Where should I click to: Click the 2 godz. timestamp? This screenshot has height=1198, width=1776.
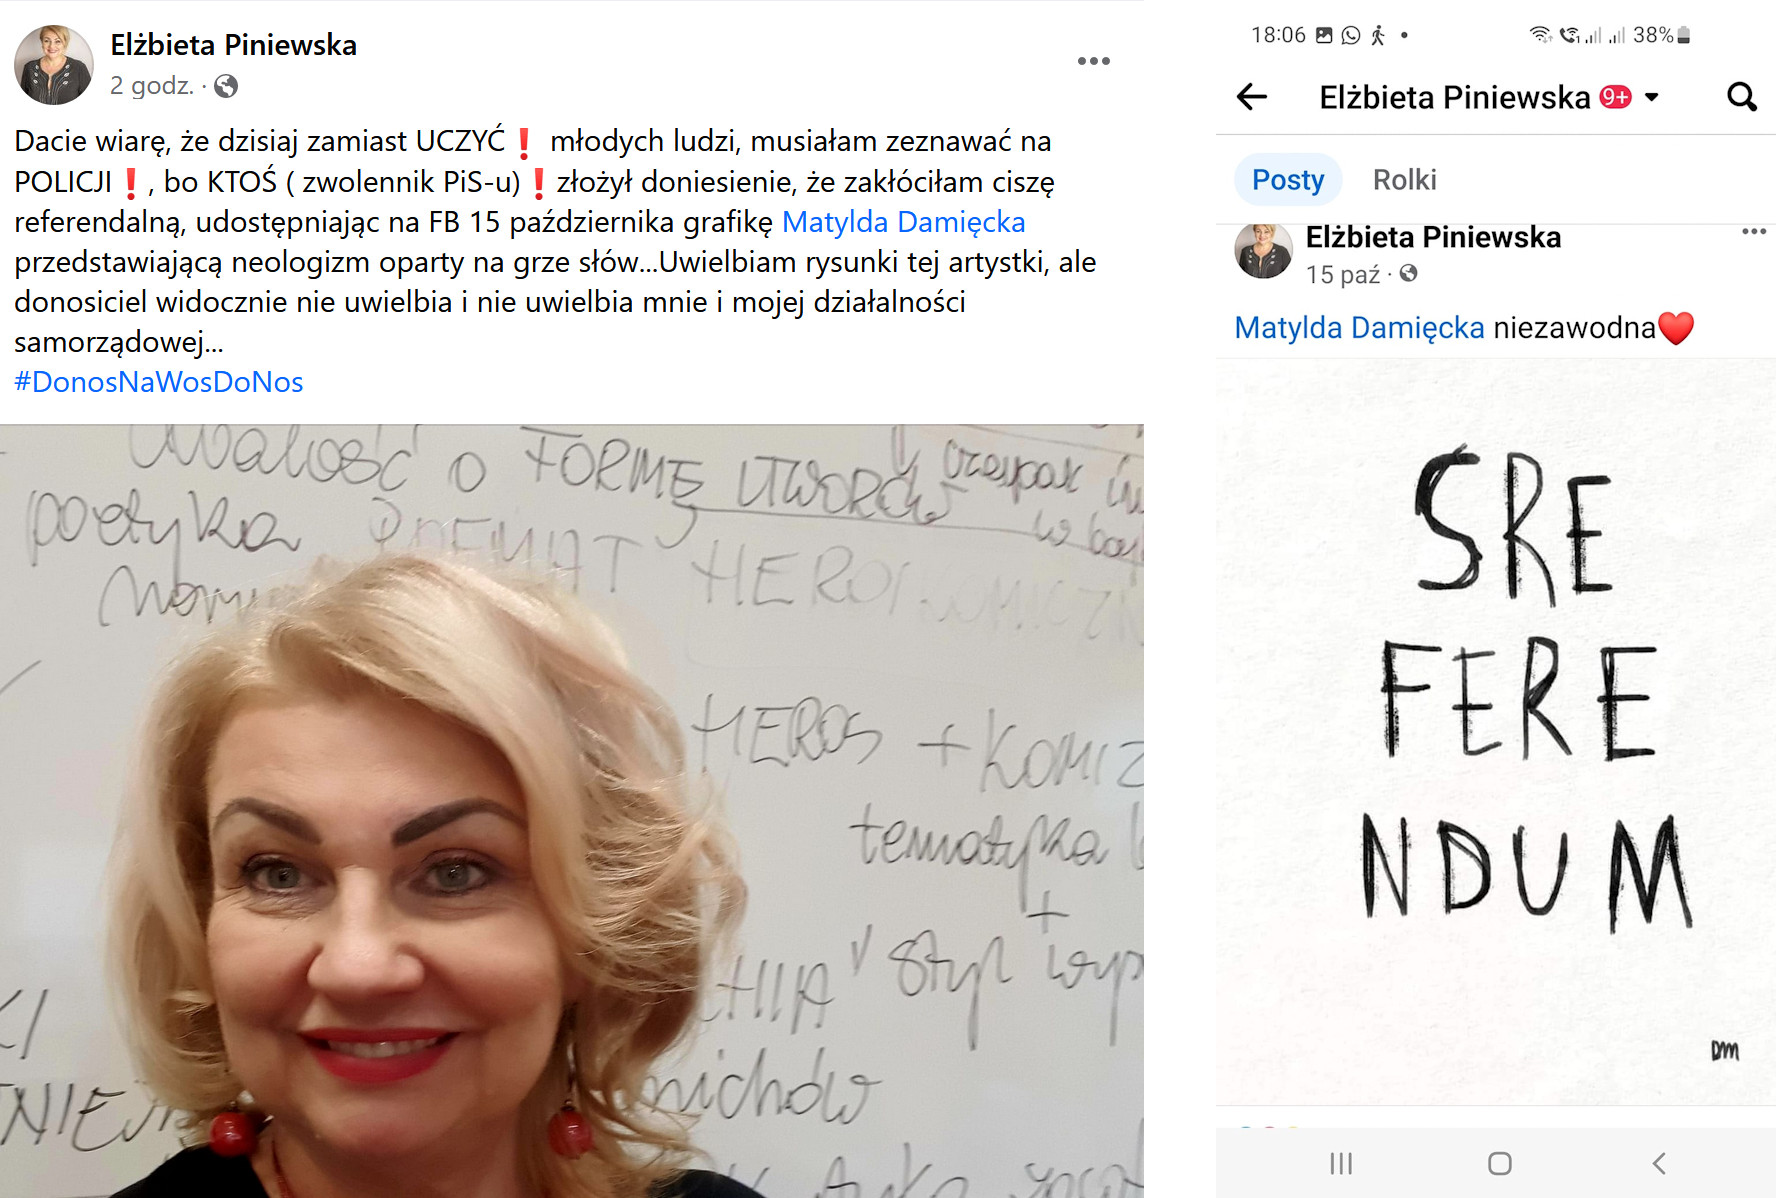pyautogui.click(x=152, y=86)
